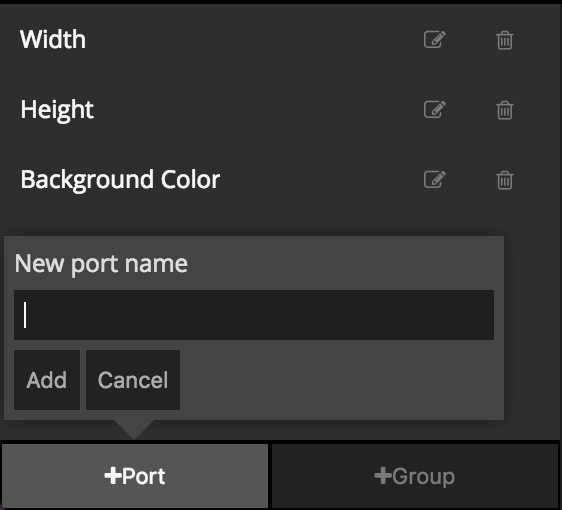Click the text cursor in the port name field
Screen dimensions: 562x510
tap(25, 315)
